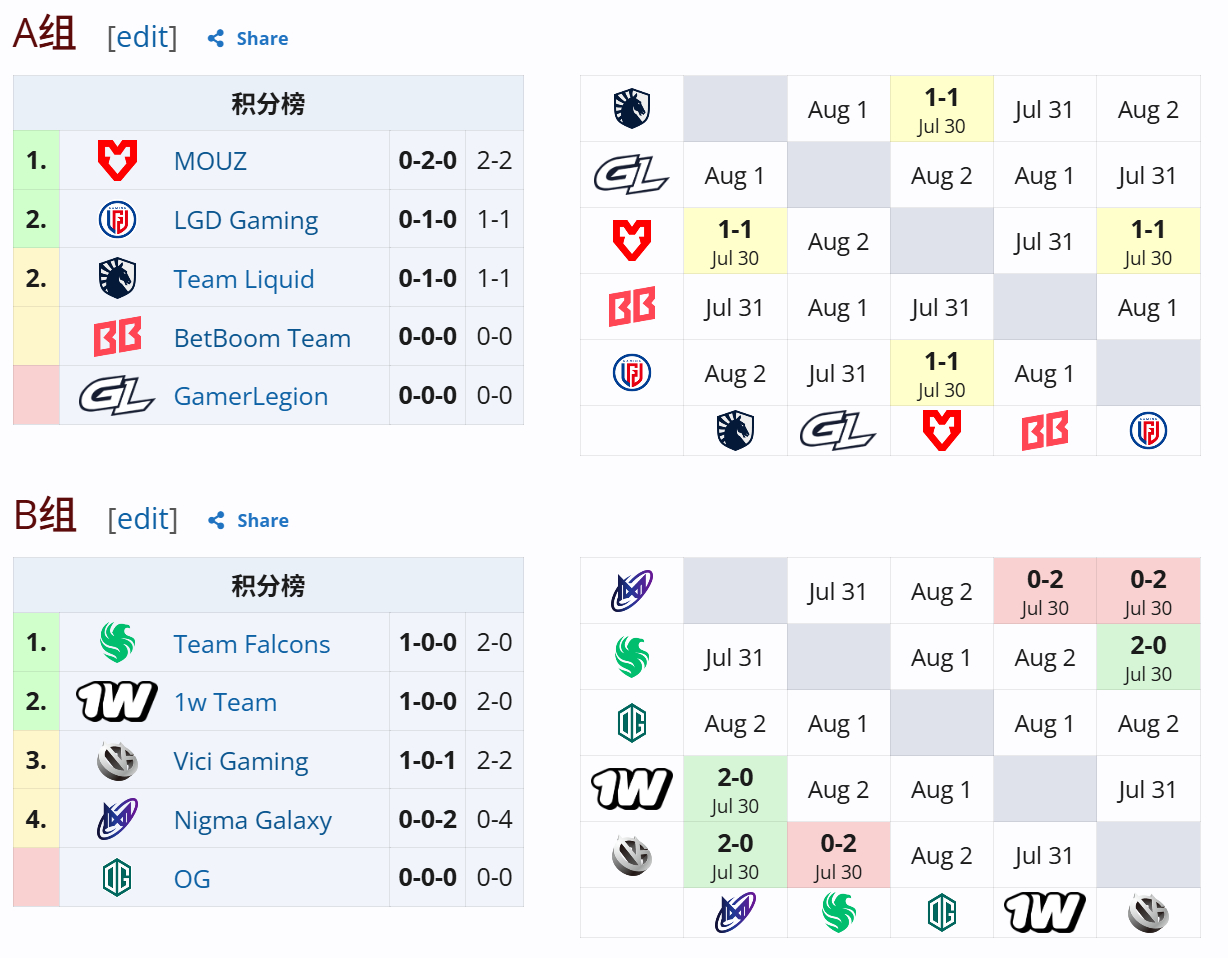
Task: Click the OG logo in B组 standings
Action: [x=117, y=878]
